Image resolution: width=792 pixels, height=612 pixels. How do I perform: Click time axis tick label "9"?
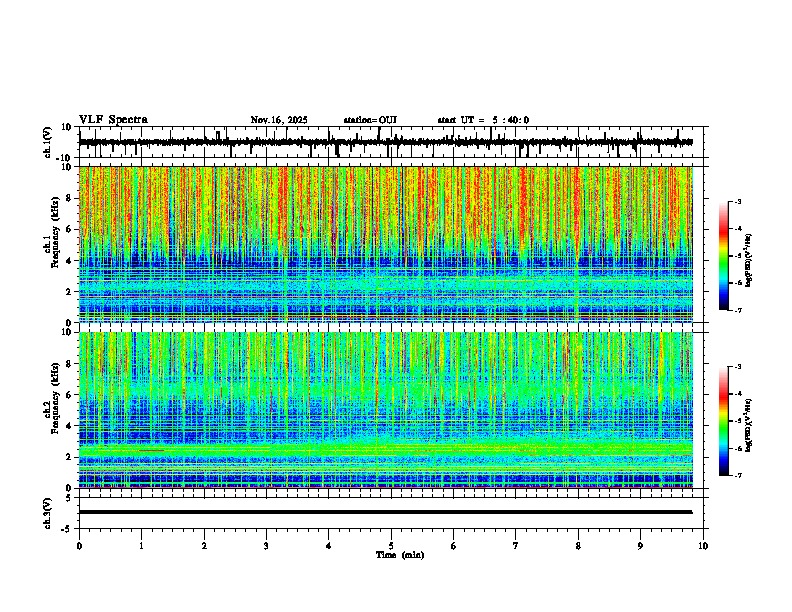640,546
